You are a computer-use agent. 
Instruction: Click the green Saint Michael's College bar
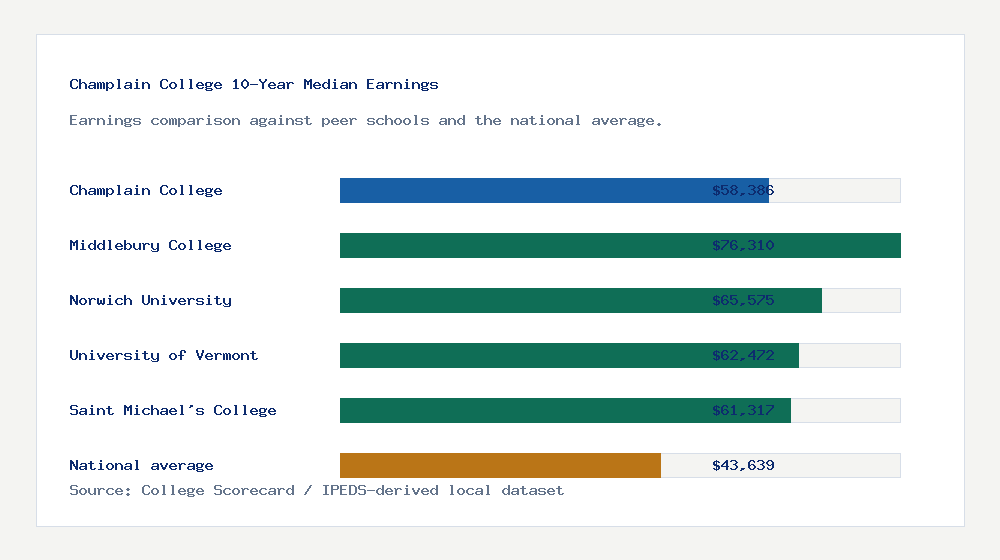coord(565,410)
